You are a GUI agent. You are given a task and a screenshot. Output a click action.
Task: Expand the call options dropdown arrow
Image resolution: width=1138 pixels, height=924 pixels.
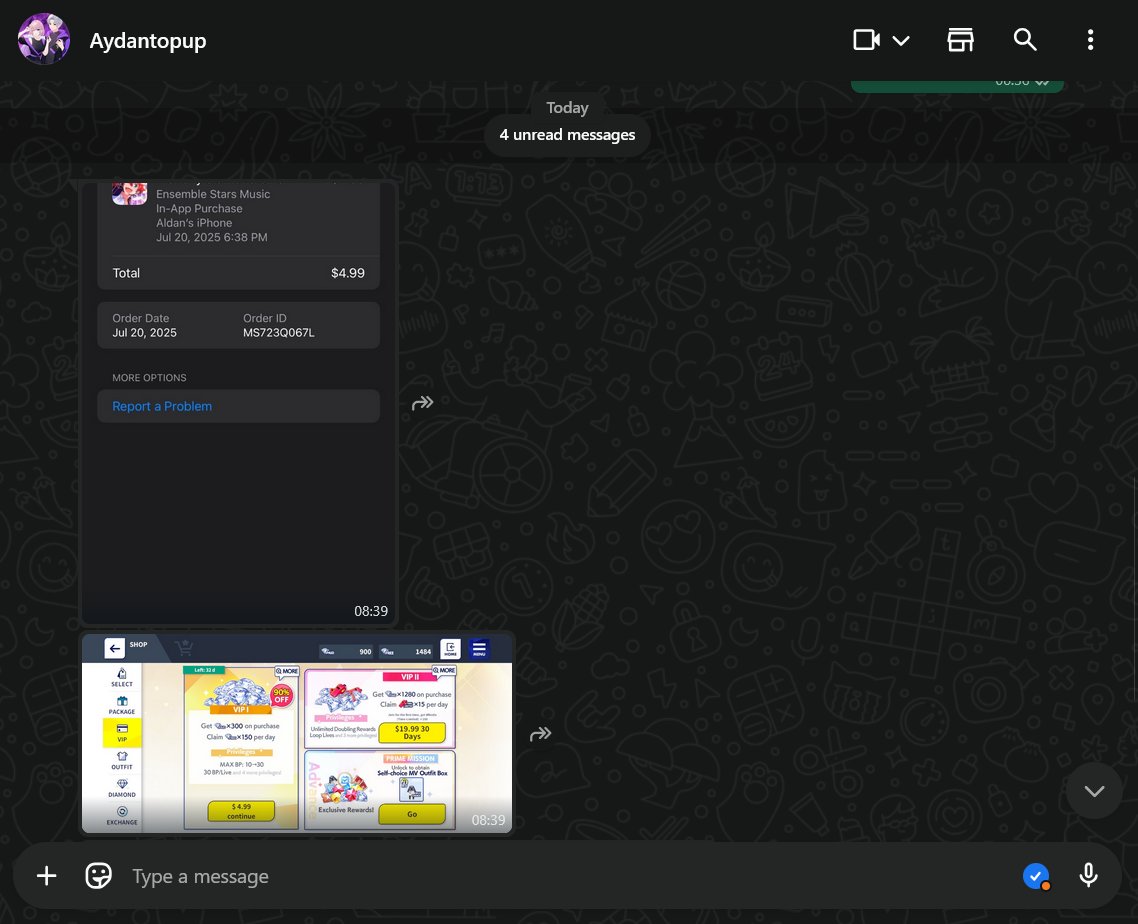(x=901, y=41)
